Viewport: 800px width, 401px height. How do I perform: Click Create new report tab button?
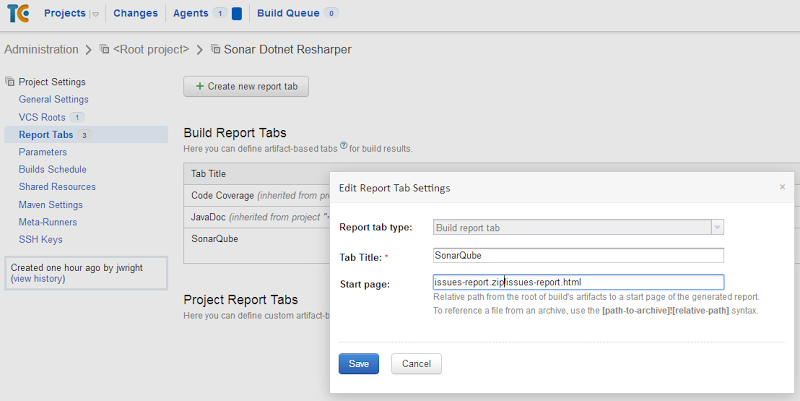pyautogui.click(x=246, y=86)
